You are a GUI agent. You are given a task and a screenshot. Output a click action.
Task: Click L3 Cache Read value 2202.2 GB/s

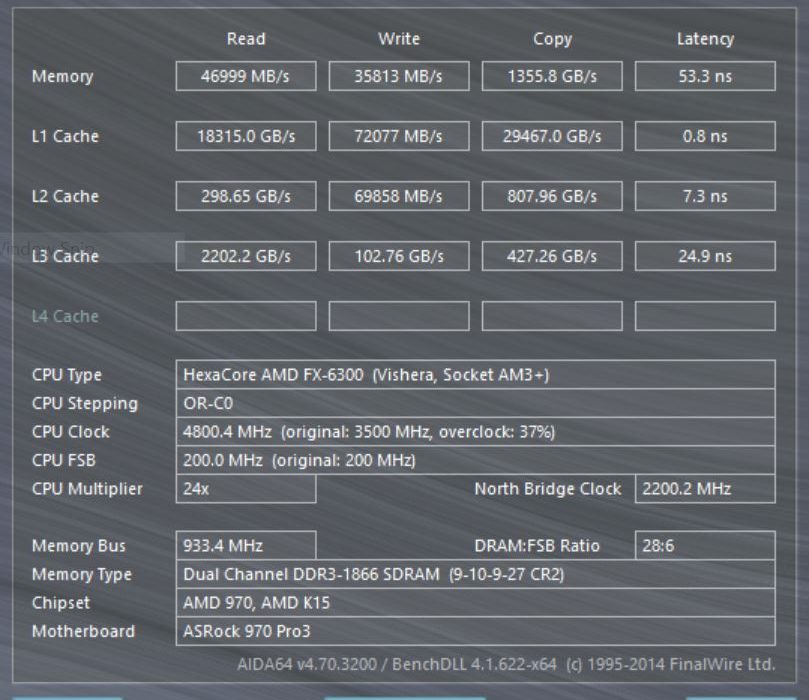246,256
